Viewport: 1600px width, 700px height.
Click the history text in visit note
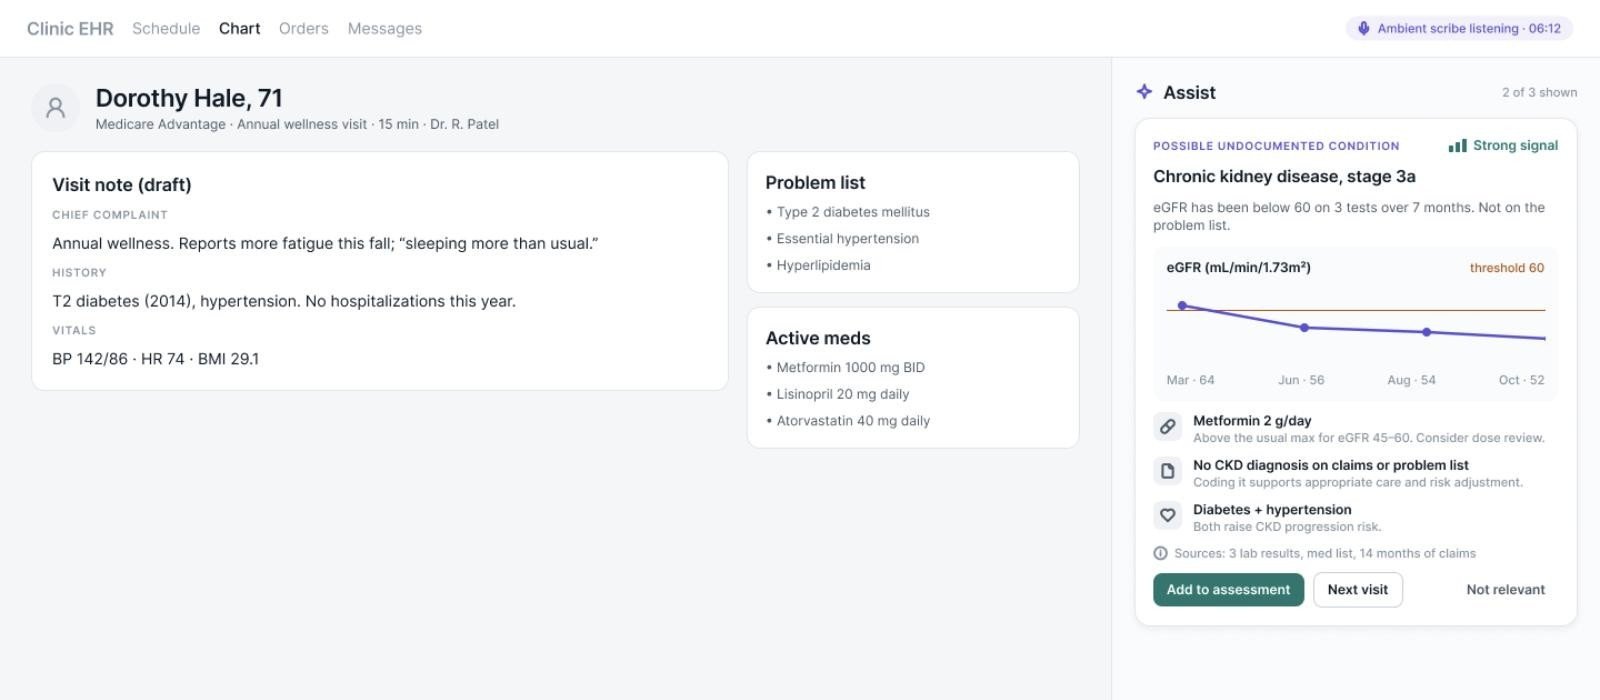(x=284, y=301)
